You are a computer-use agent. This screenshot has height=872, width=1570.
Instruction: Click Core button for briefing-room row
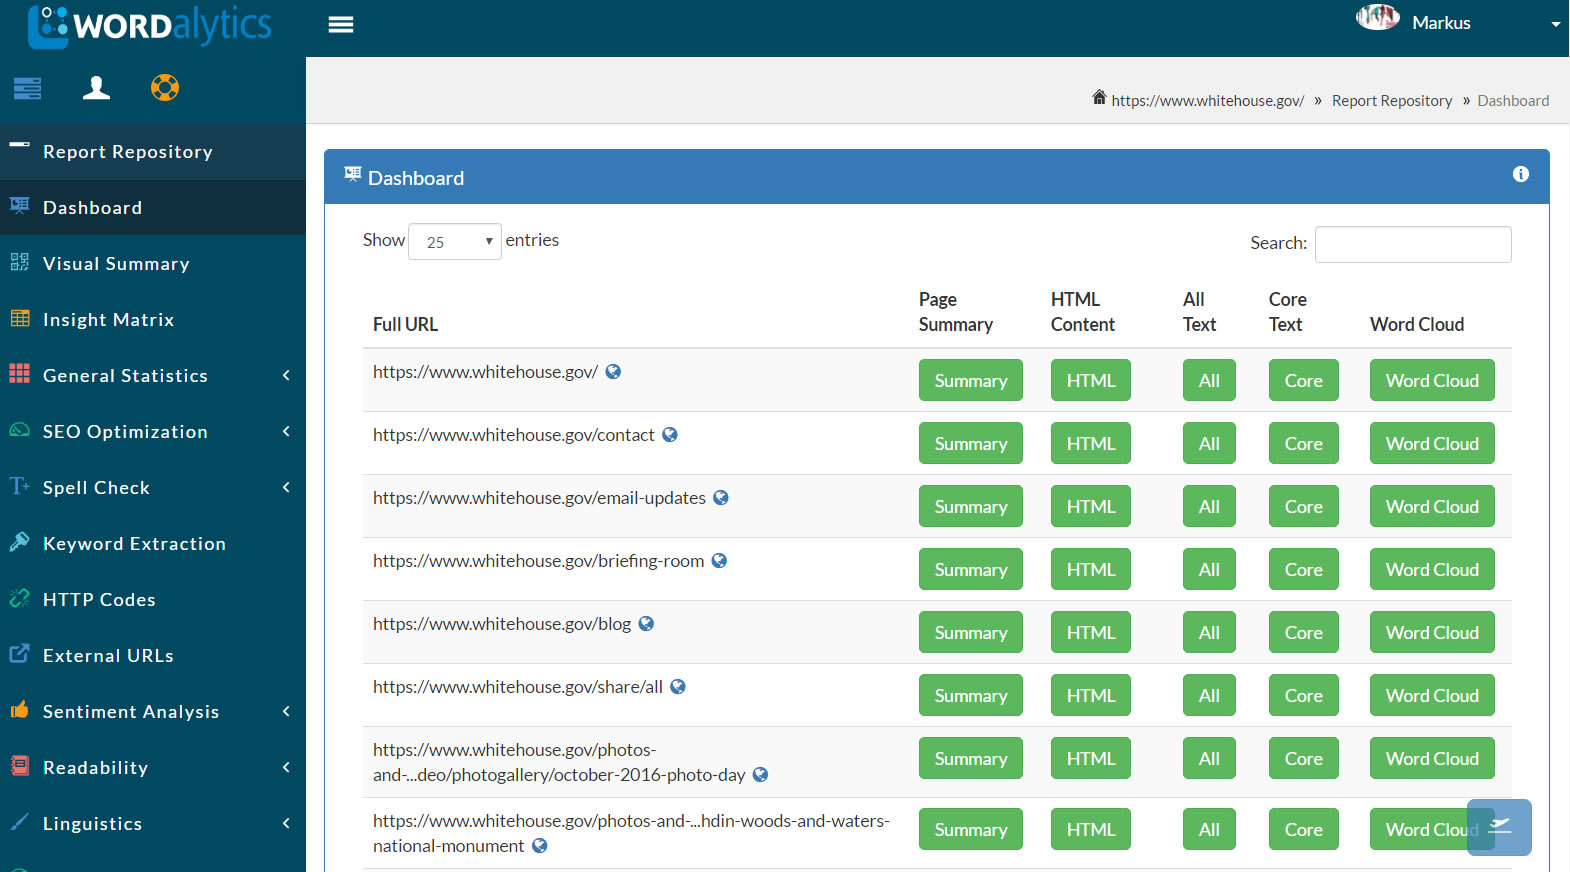coord(1304,569)
